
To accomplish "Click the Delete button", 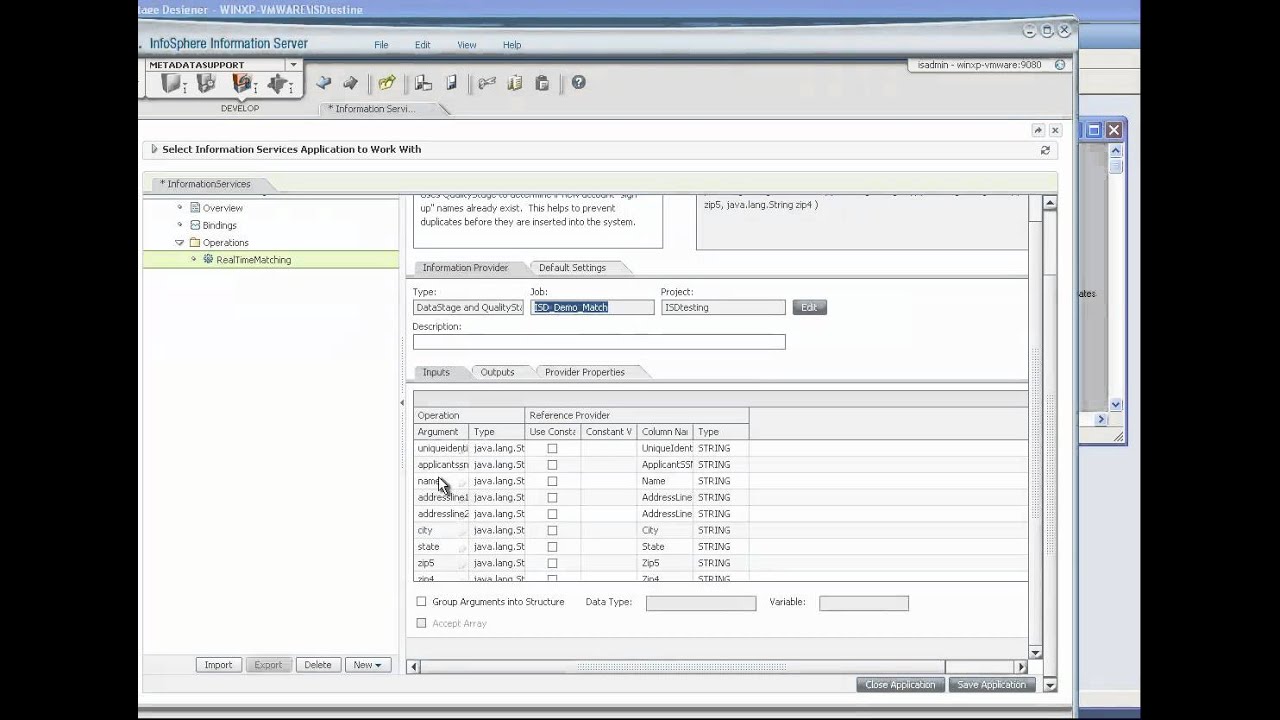I will click(x=318, y=665).
